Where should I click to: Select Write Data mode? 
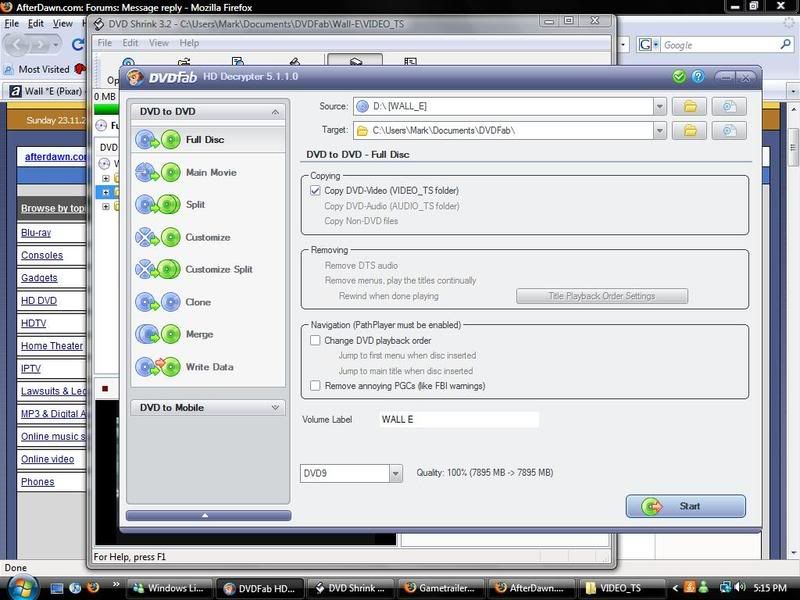[208, 367]
